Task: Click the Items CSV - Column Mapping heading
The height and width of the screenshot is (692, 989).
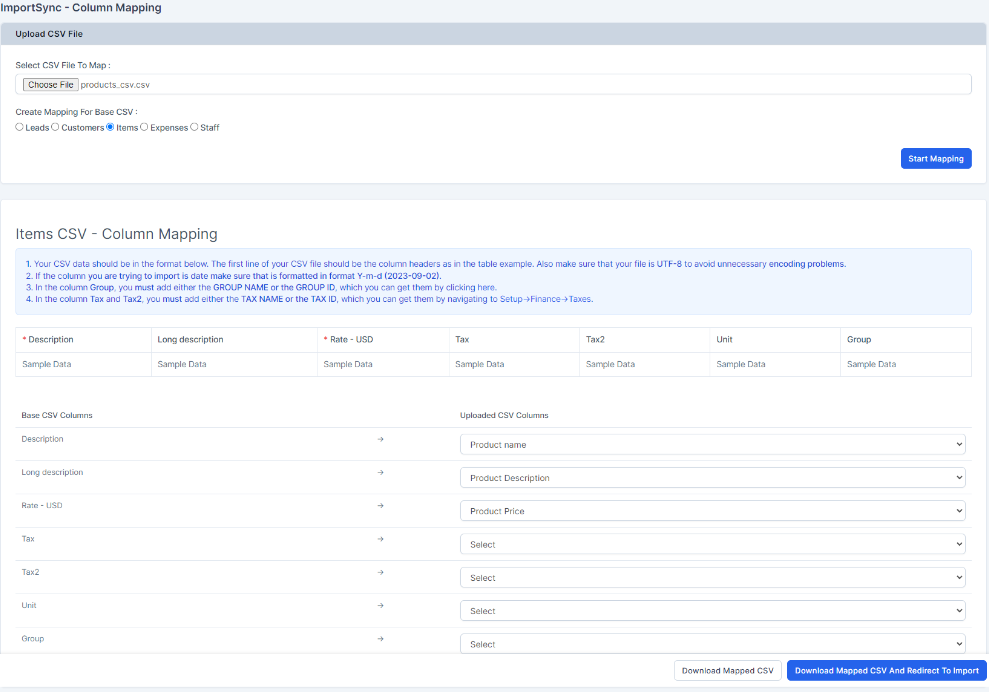Action: pos(116,234)
